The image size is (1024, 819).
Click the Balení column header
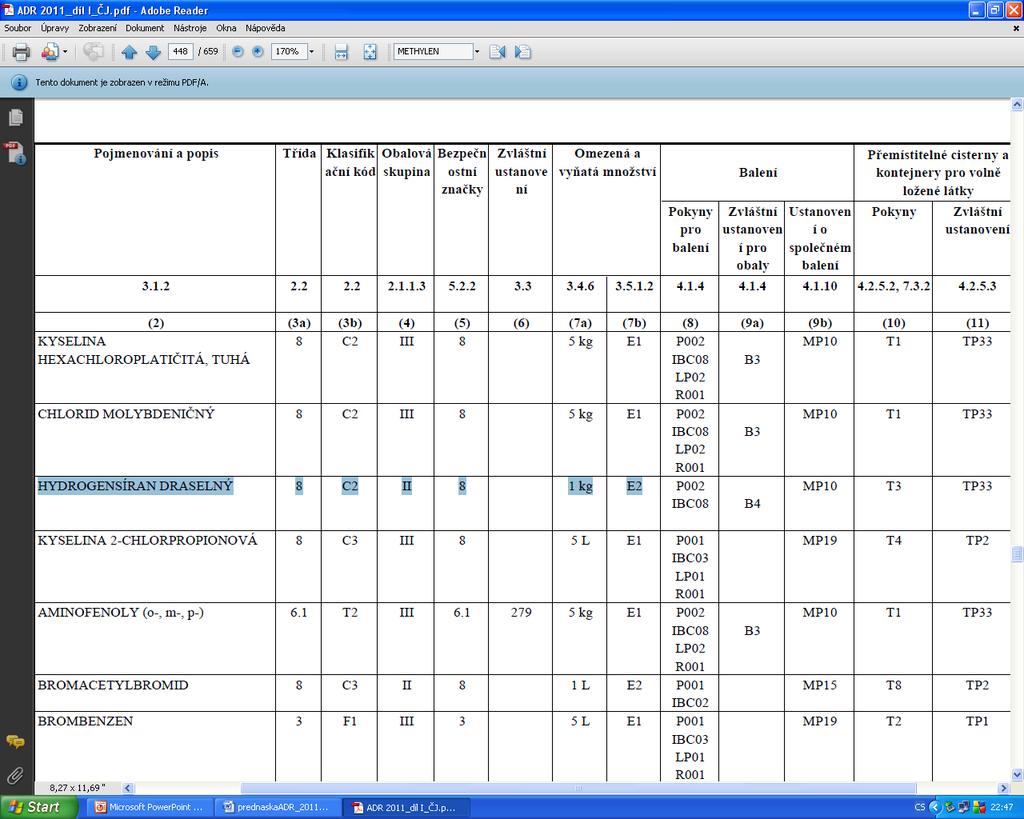click(758, 172)
